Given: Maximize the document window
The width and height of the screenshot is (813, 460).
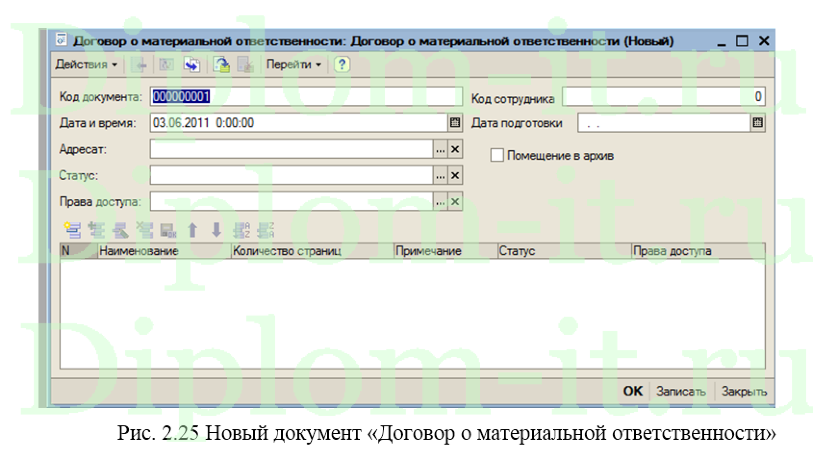Looking at the screenshot, I should tap(742, 41).
